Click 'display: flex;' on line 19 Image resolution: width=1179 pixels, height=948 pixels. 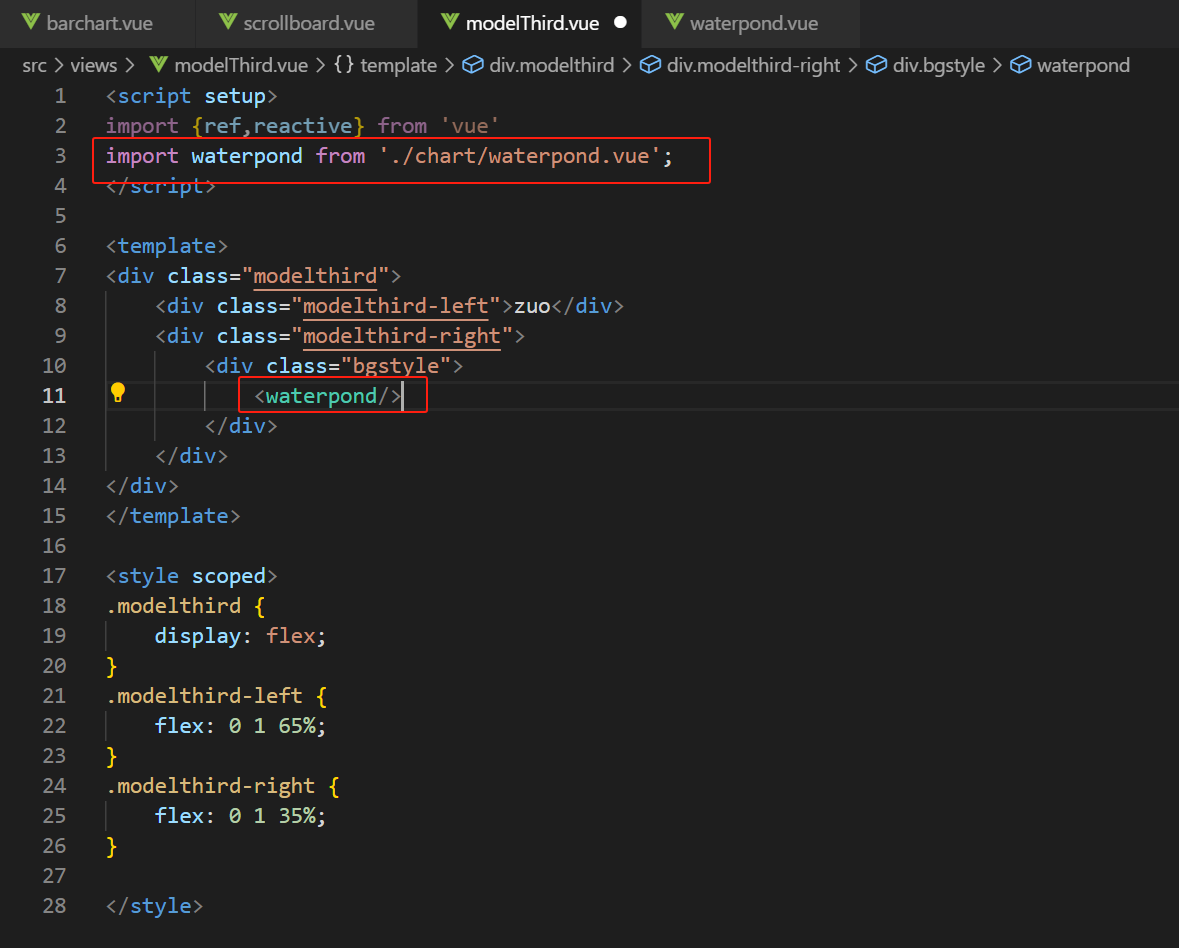[x=241, y=637]
